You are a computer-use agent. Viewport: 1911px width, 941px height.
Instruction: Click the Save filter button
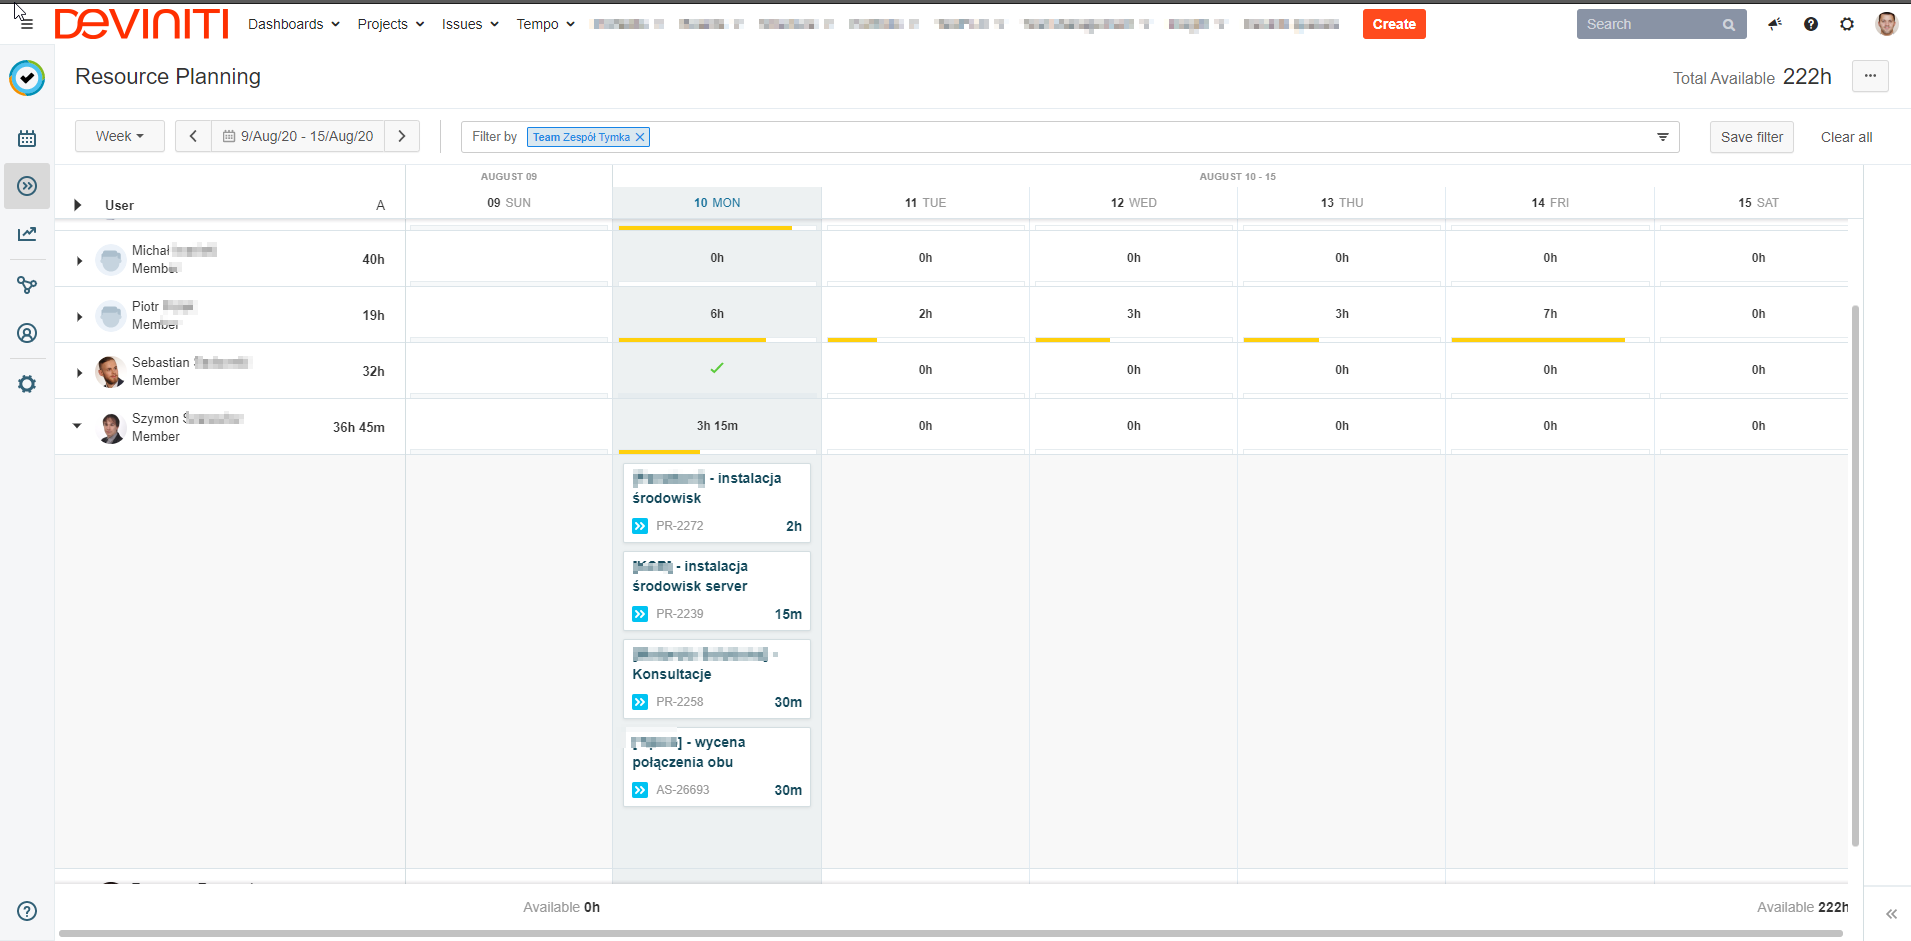1751,137
